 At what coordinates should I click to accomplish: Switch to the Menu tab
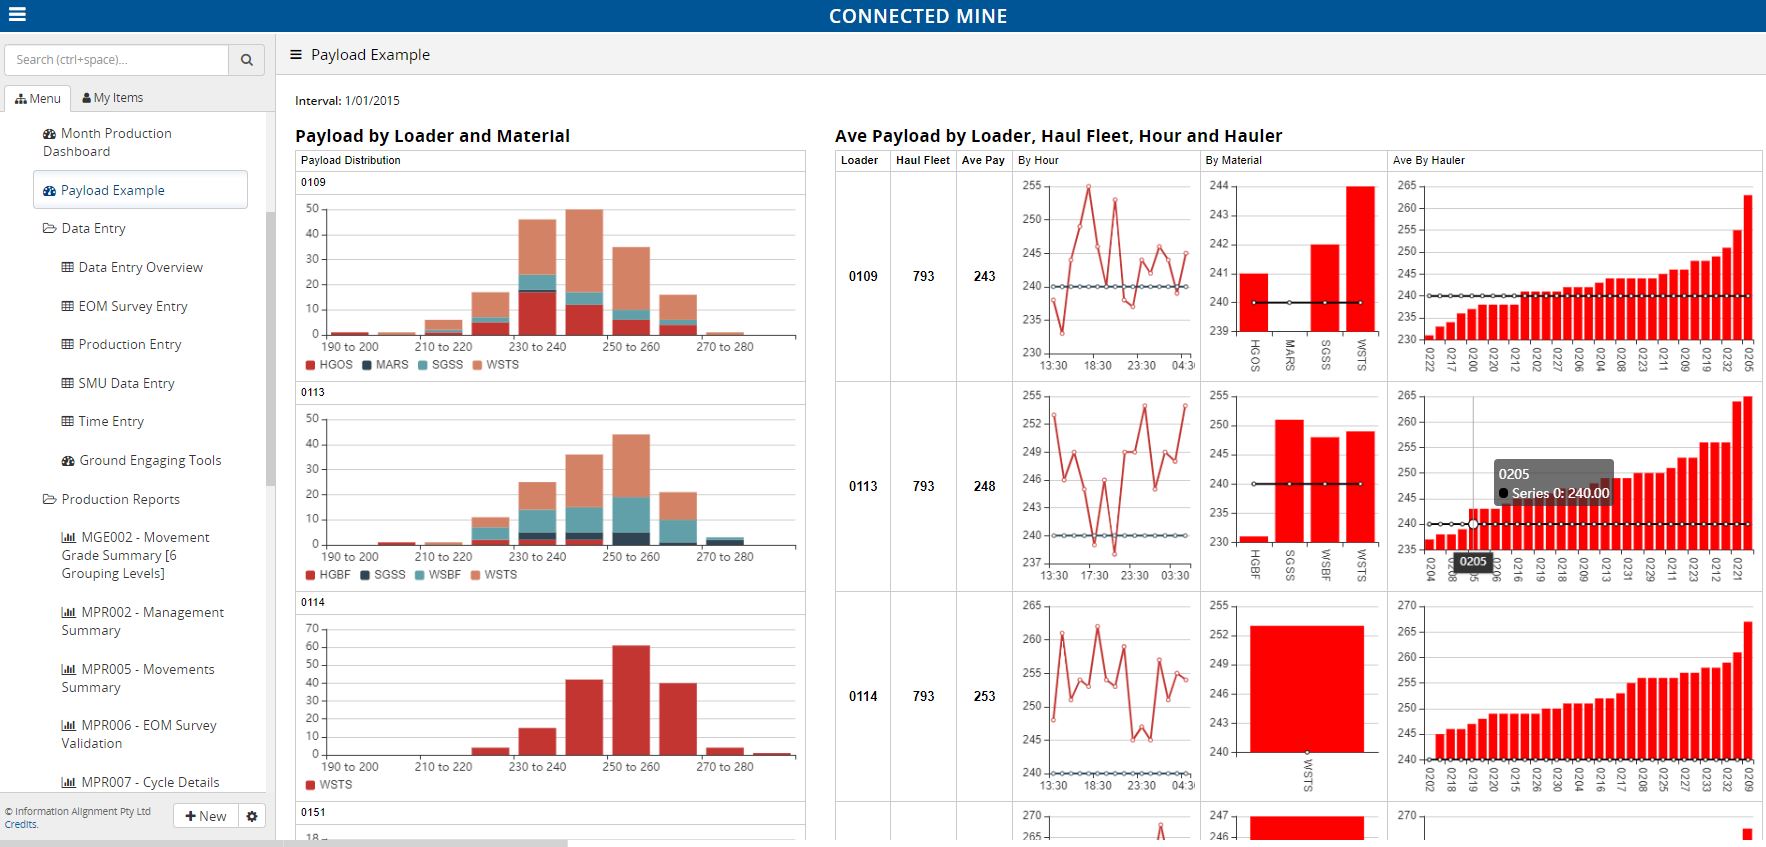tap(38, 98)
